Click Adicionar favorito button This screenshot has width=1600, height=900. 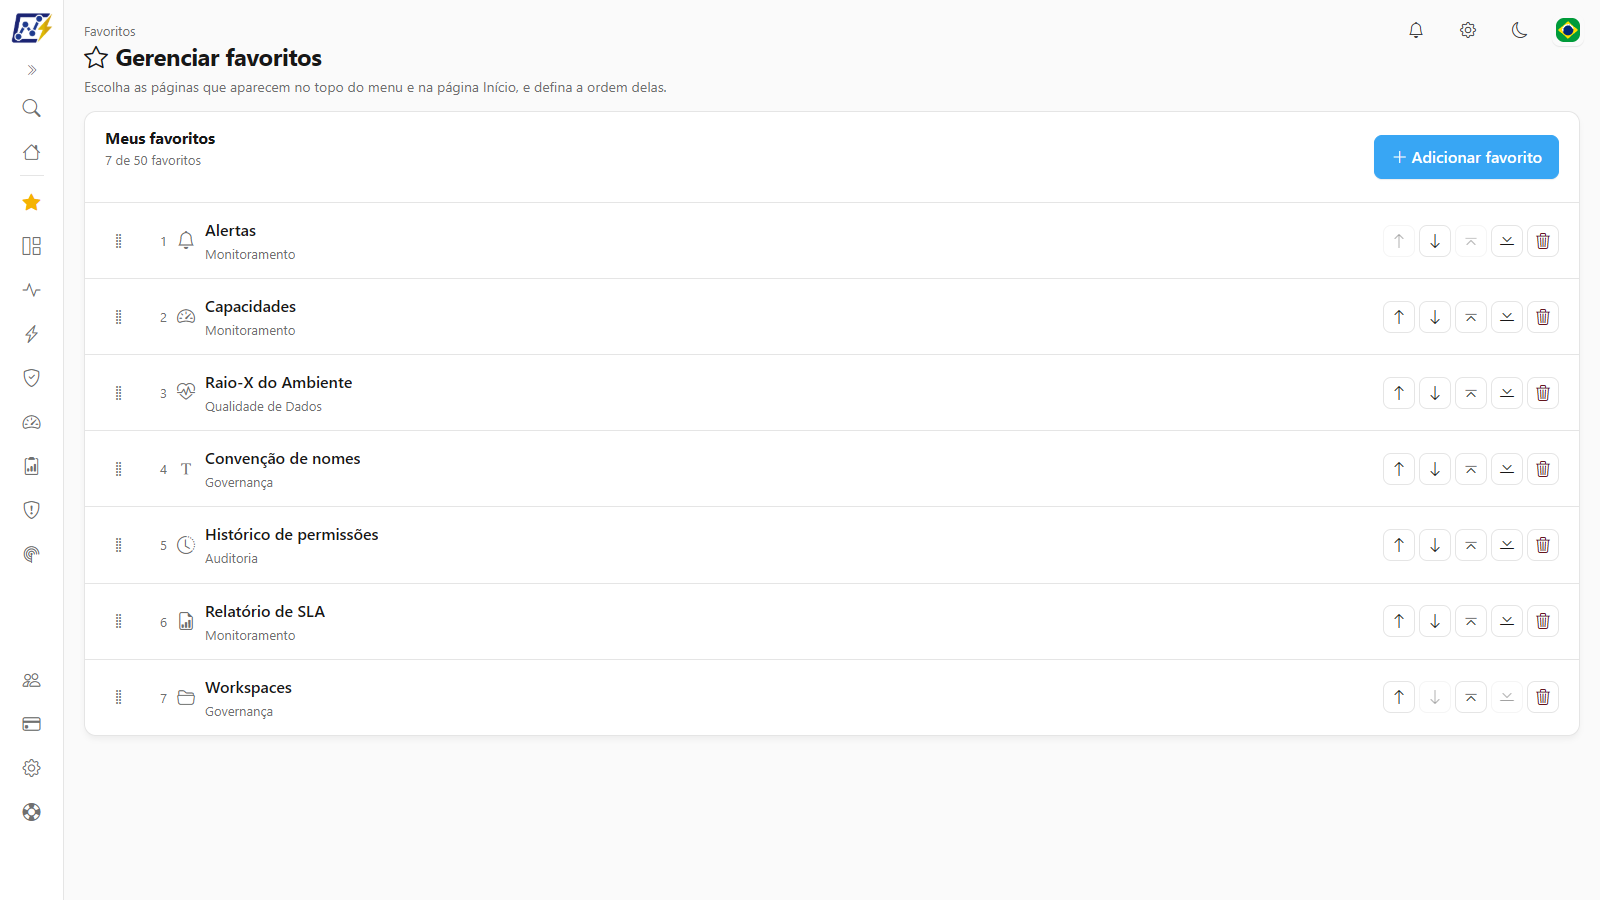[x=1466, y=157]
